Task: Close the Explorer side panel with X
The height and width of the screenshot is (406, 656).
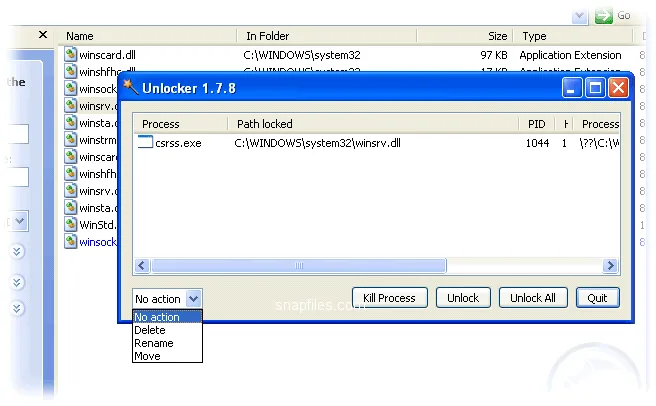Action: [x=43, y=35]
